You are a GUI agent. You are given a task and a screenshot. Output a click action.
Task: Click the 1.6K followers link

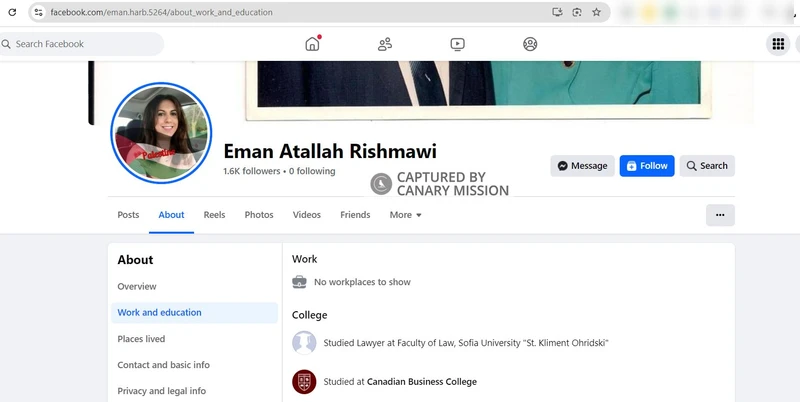[x=252, y=171]
